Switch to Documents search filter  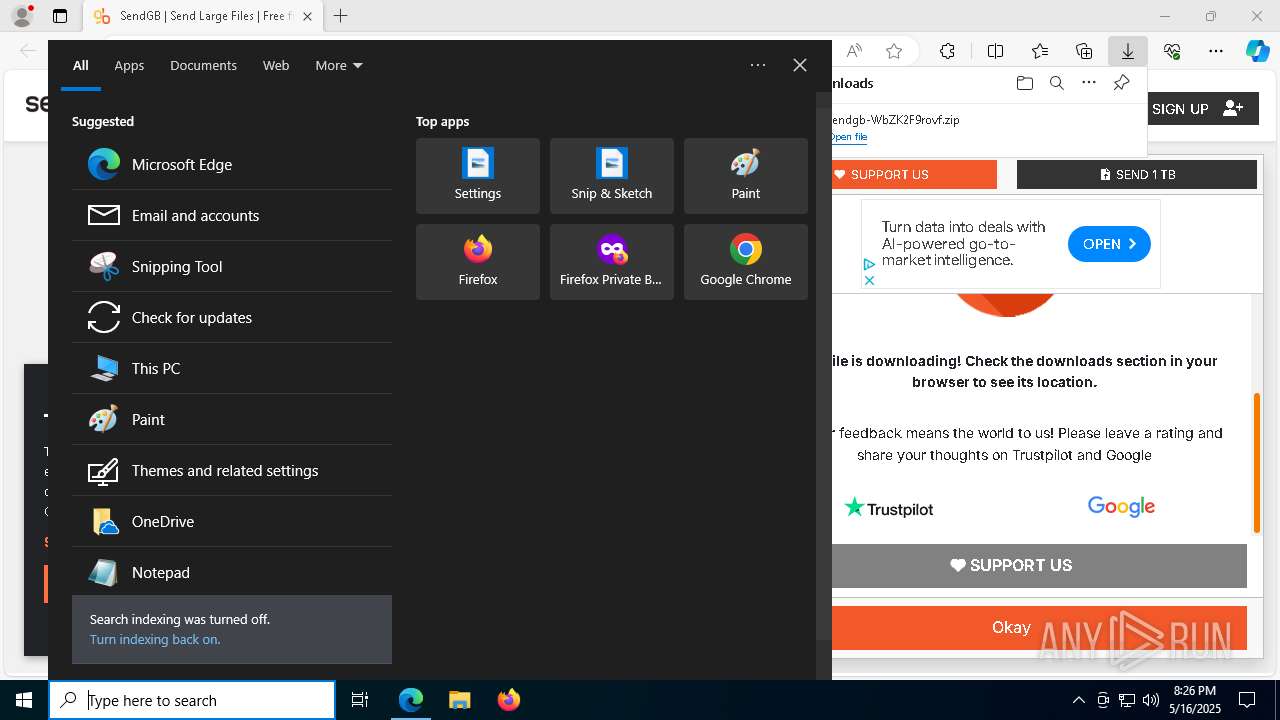click(x=203, y=65)
